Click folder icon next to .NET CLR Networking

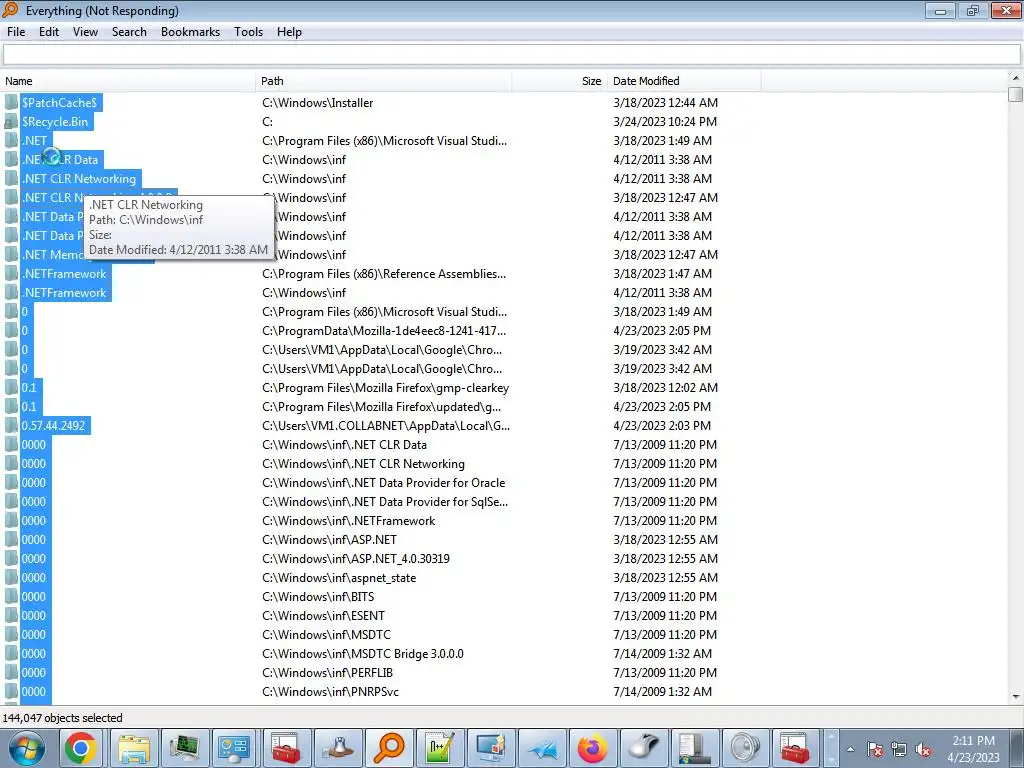click(11, 178)
